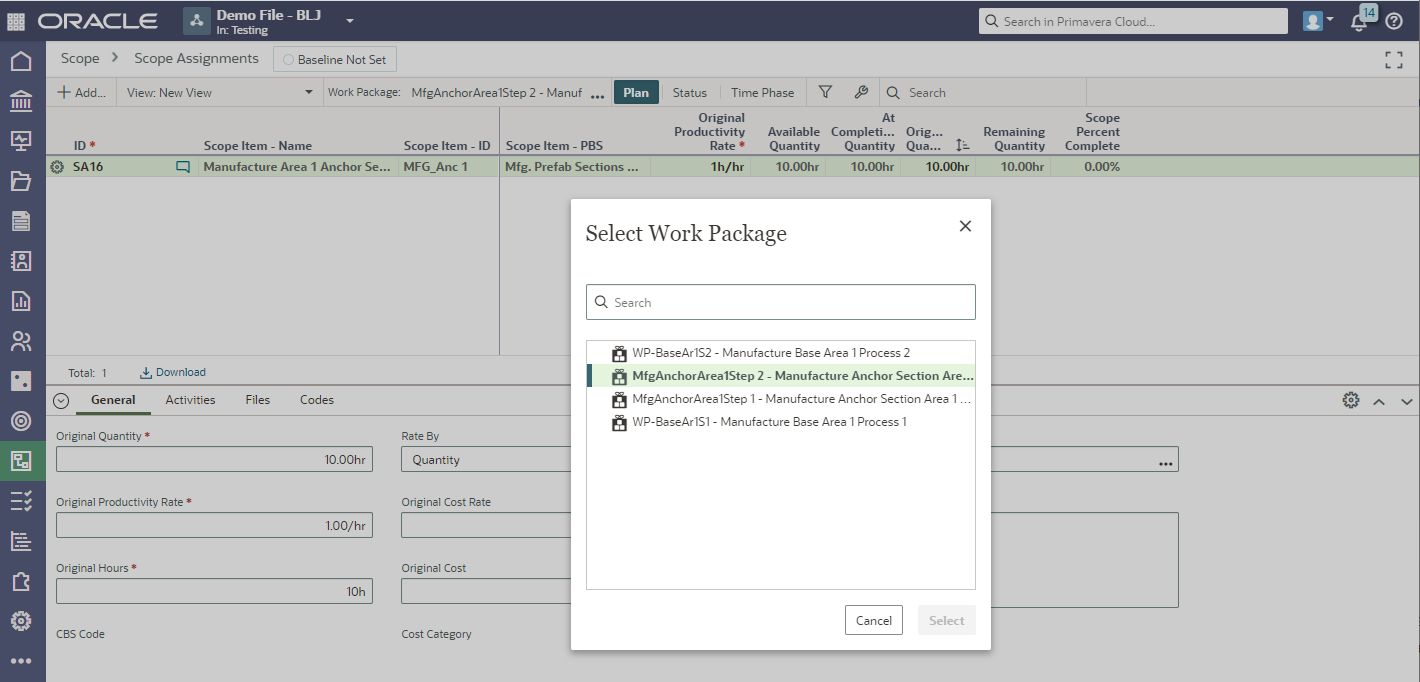The image size is (1420, 682).
Task: Open notifications bell icon
Action: tap(1360, 21)
